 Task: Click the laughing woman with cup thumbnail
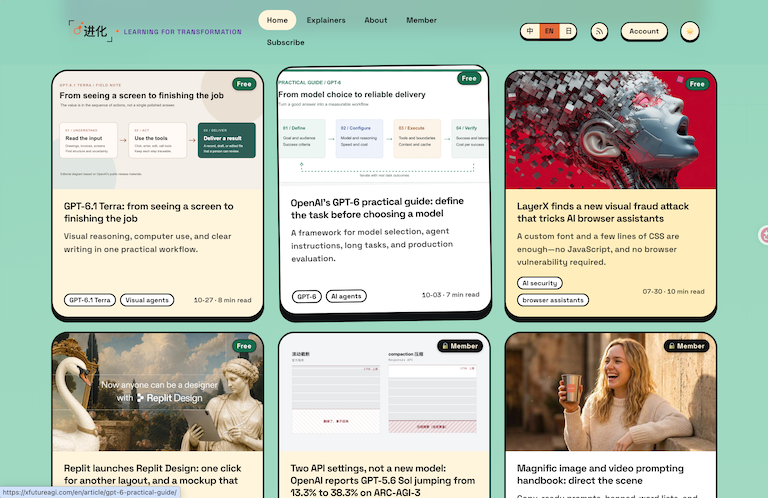click(x=611, y=392)
